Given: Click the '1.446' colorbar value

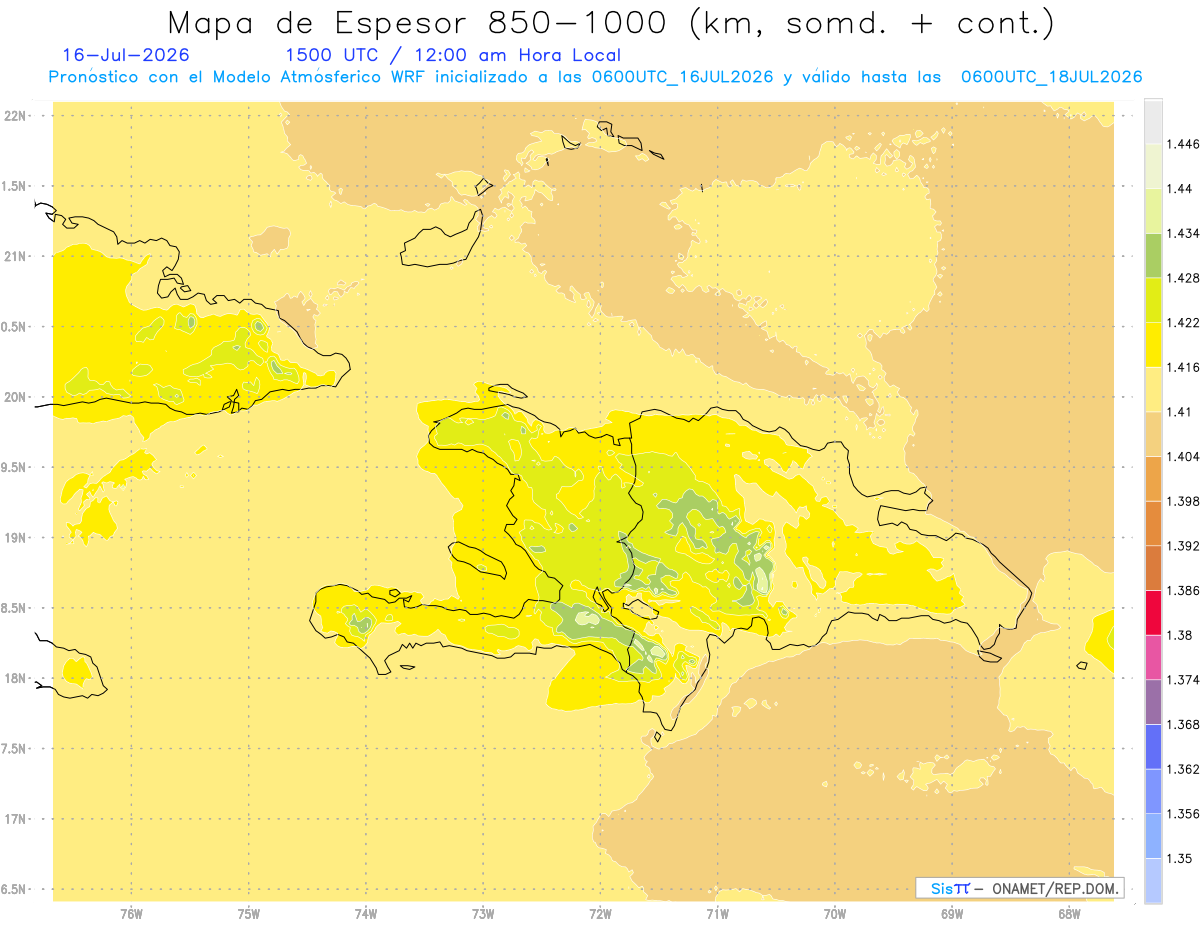Looking at the screenshot, I should [1183, 144].
